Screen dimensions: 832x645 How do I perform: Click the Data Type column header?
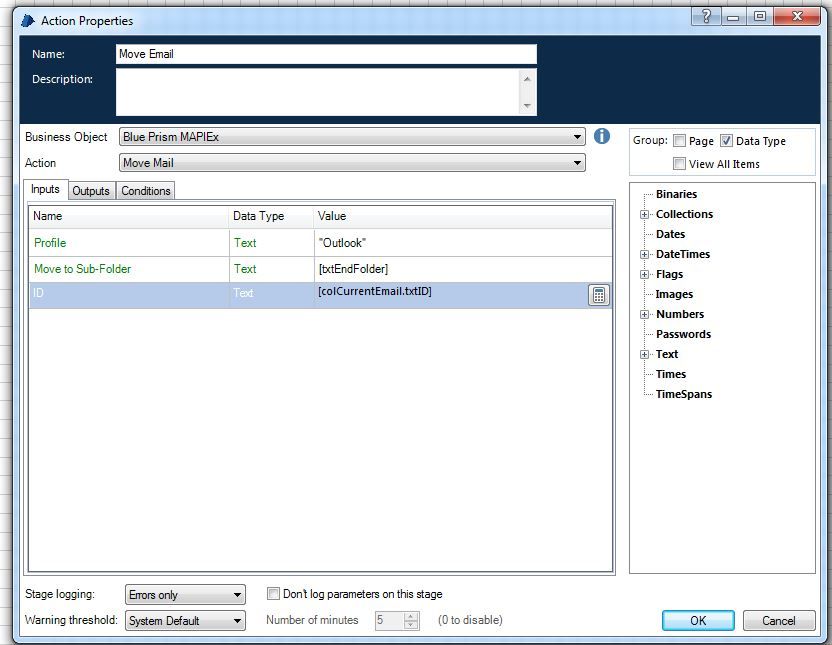tap(271, 216)
